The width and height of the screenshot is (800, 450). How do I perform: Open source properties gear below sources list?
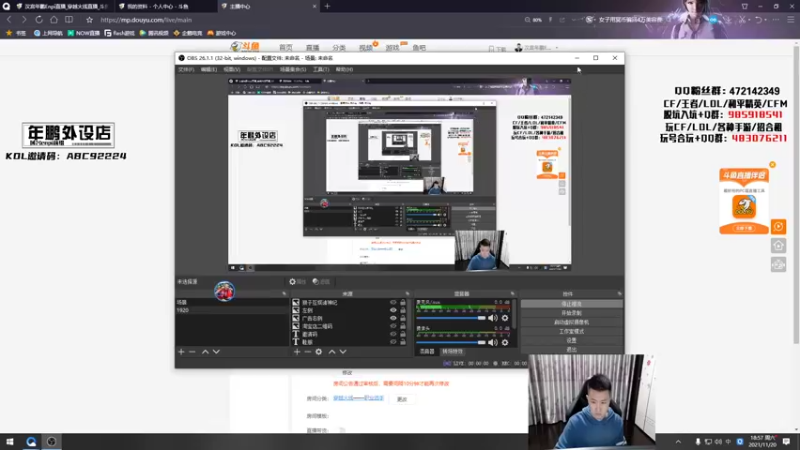point(319,352)
